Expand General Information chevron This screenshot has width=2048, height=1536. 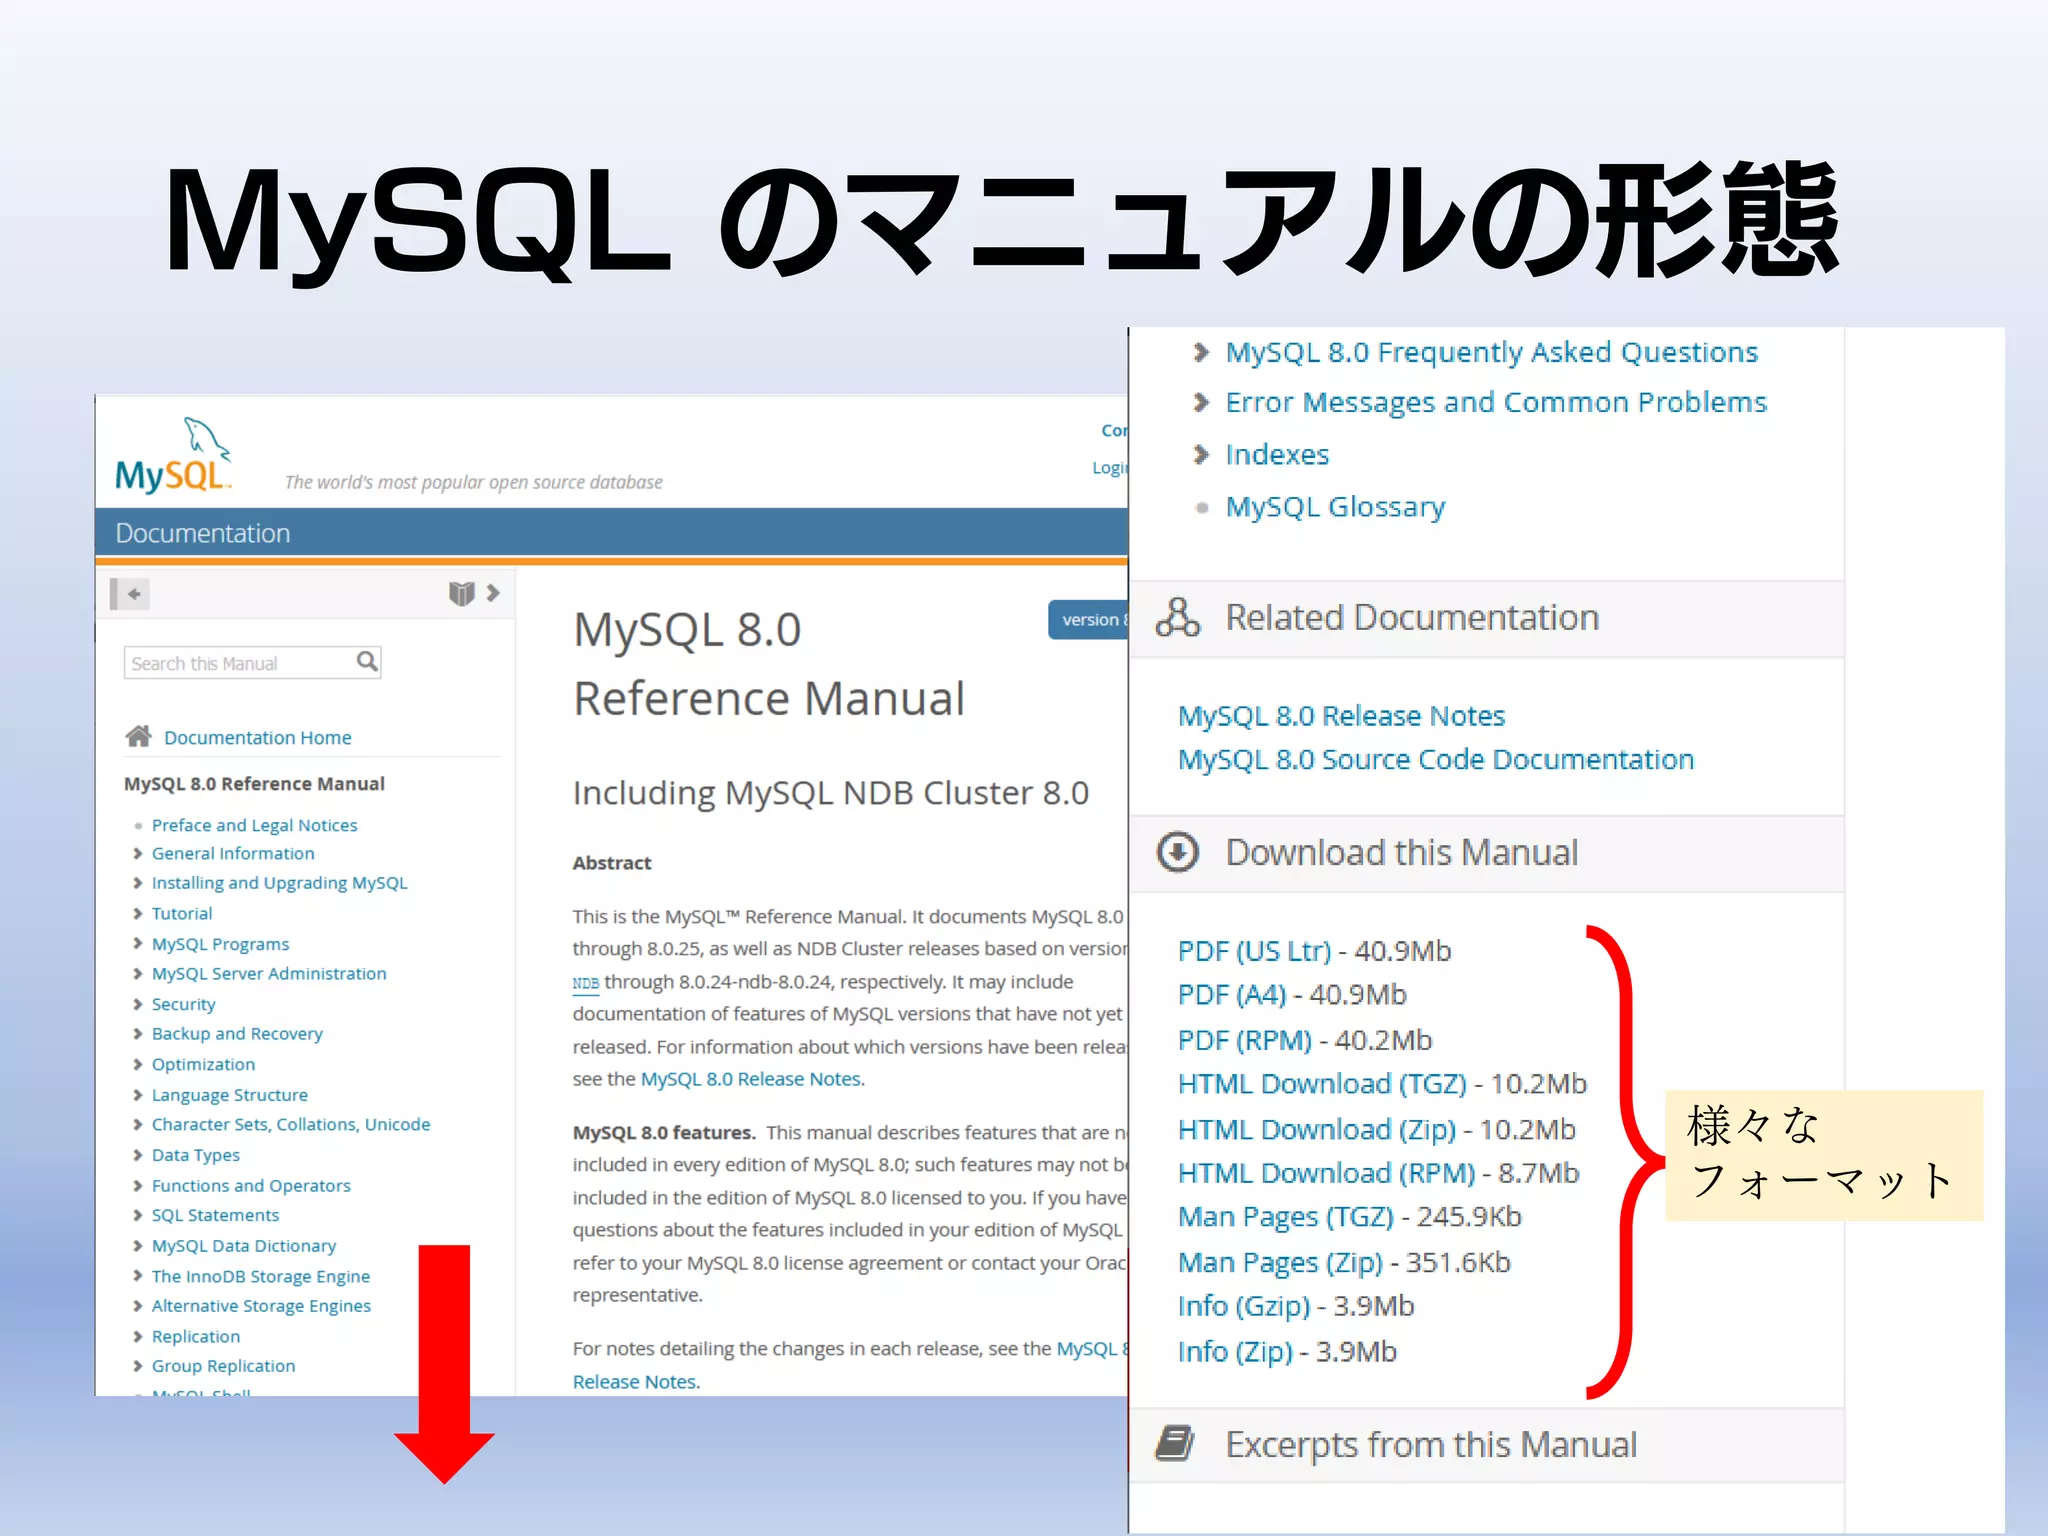[x=138, y=853]
